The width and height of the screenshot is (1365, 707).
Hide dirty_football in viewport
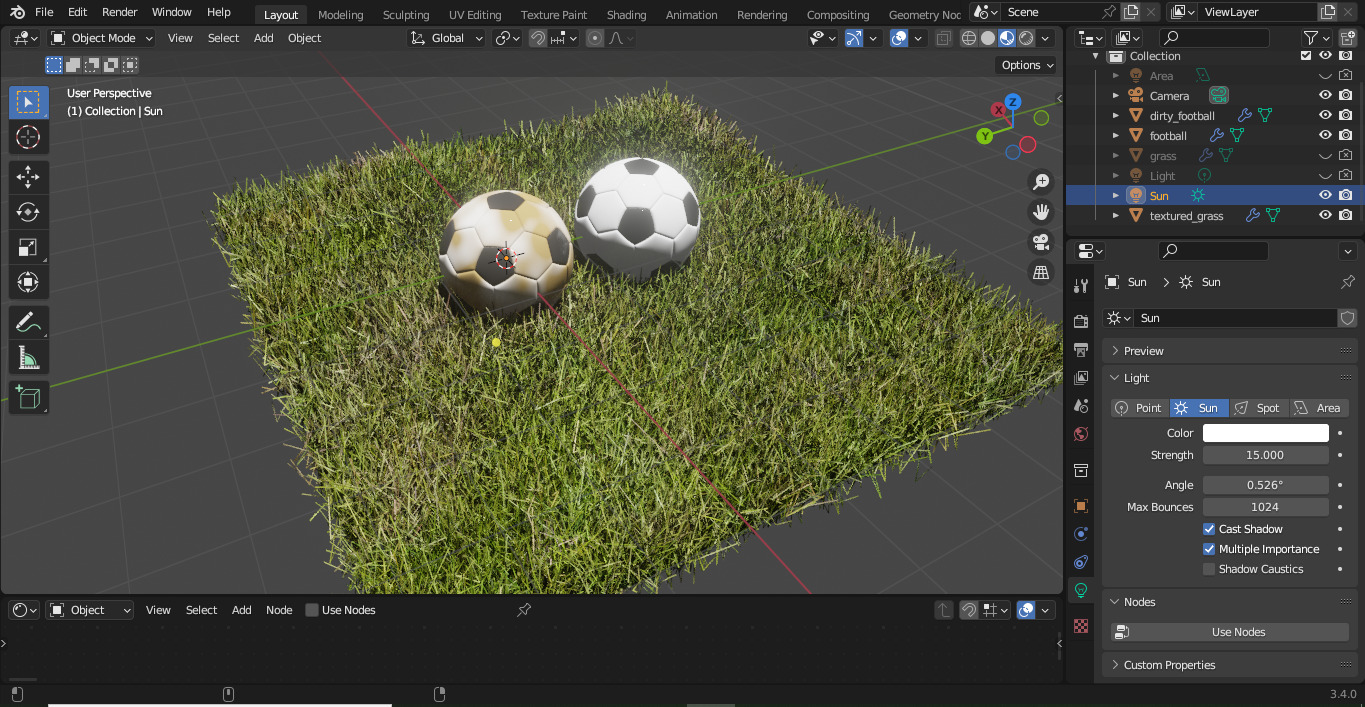1325,116
